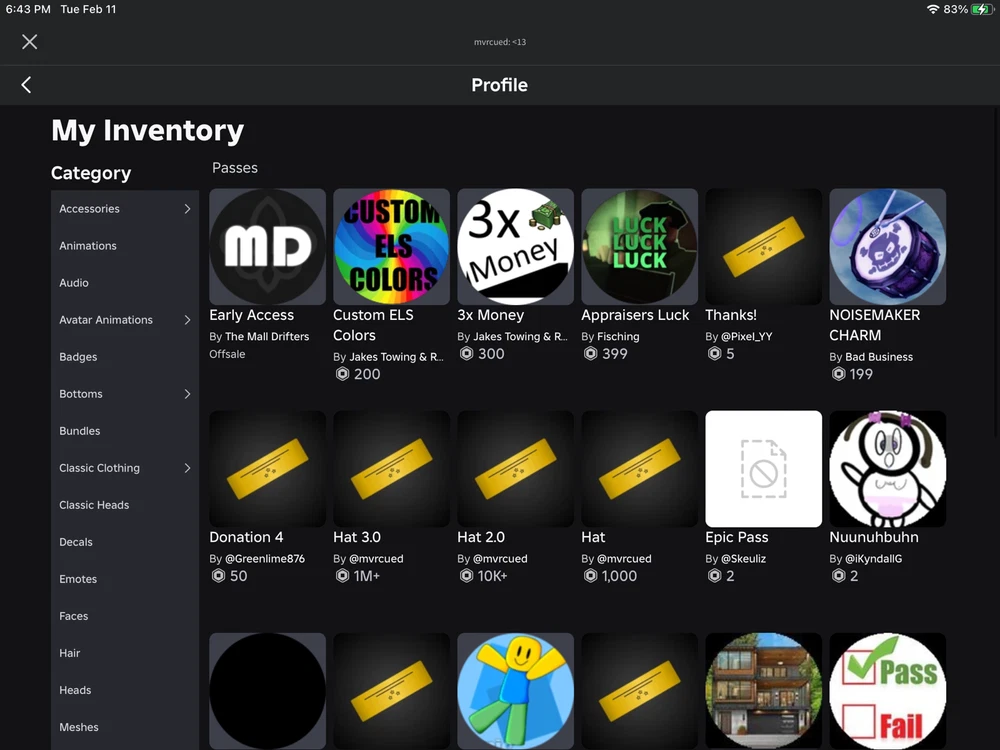The height and width of the screenshot is (750, 1000).
Task: Expand the Classic Clothing category
Action: click(187, 468)
